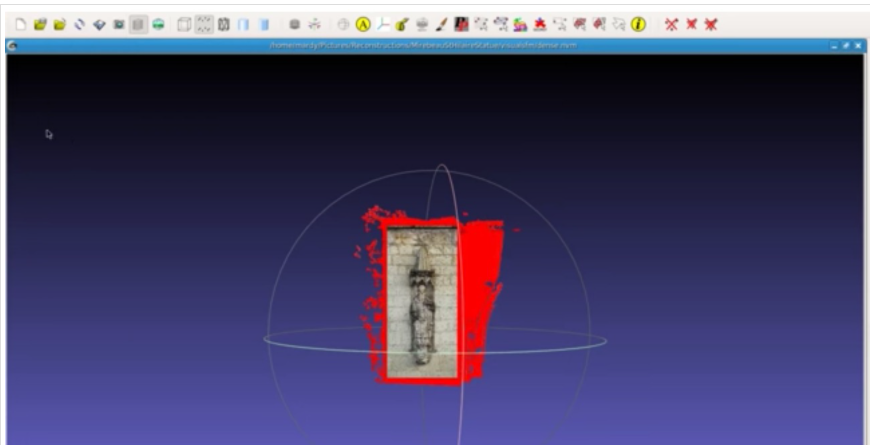Delete selected vertices (first red X icon)
Screen dimensions: 870x445
(671, 24)
